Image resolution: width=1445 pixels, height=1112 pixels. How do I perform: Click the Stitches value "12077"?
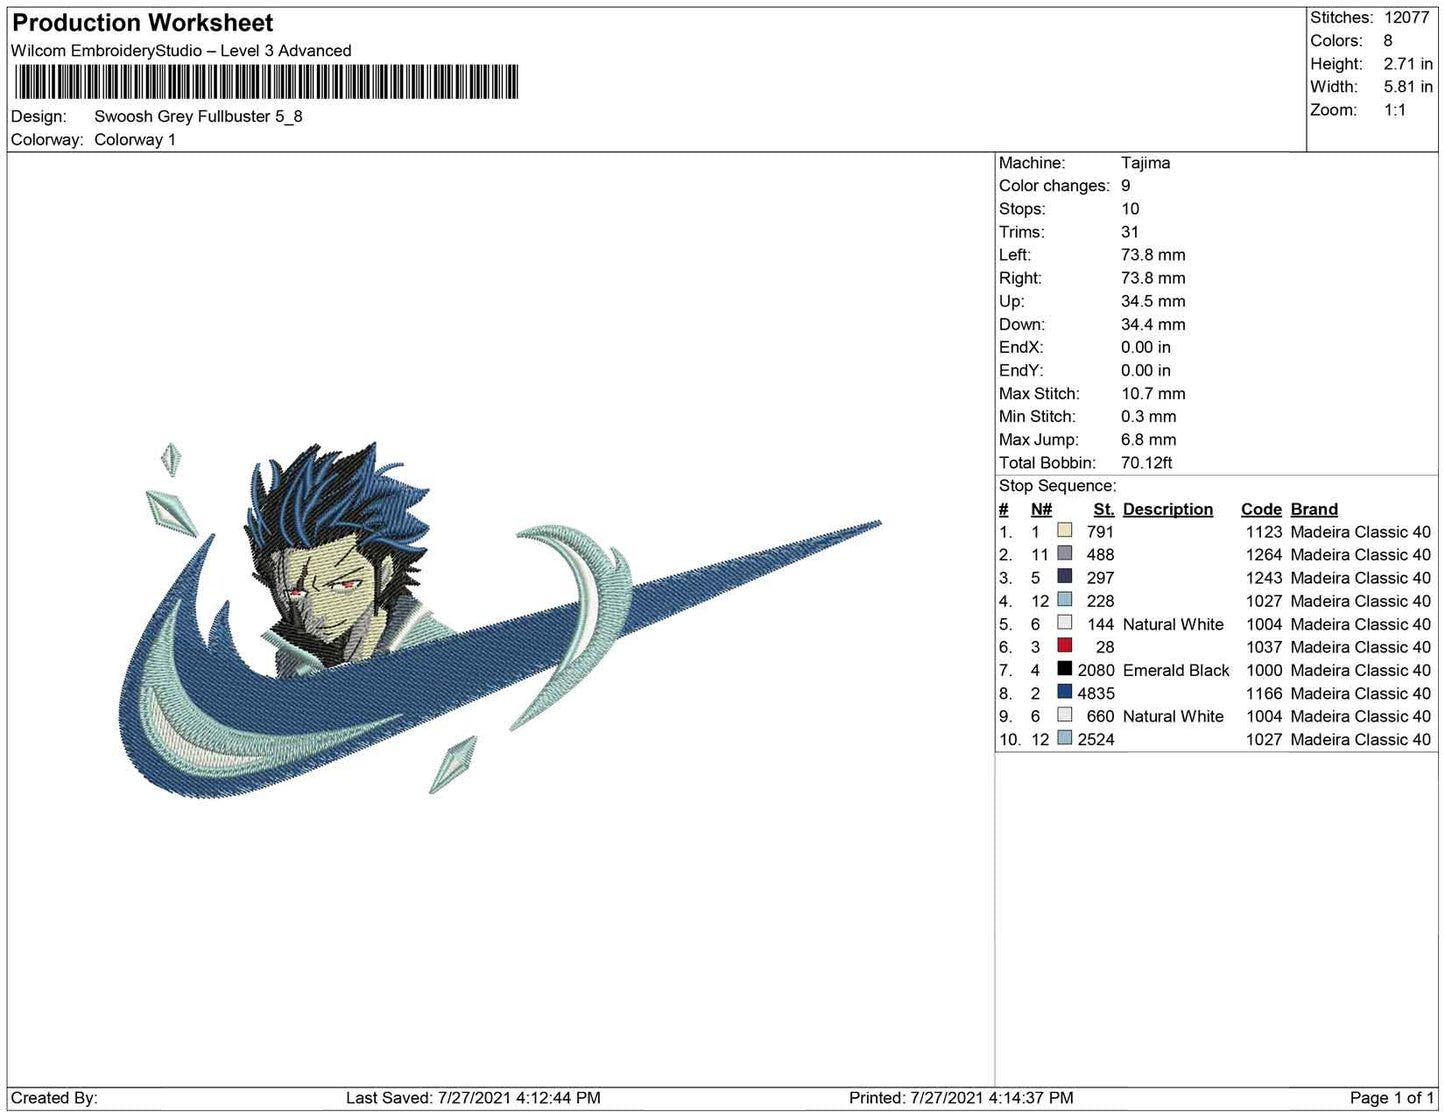(x=1407, y=18)
